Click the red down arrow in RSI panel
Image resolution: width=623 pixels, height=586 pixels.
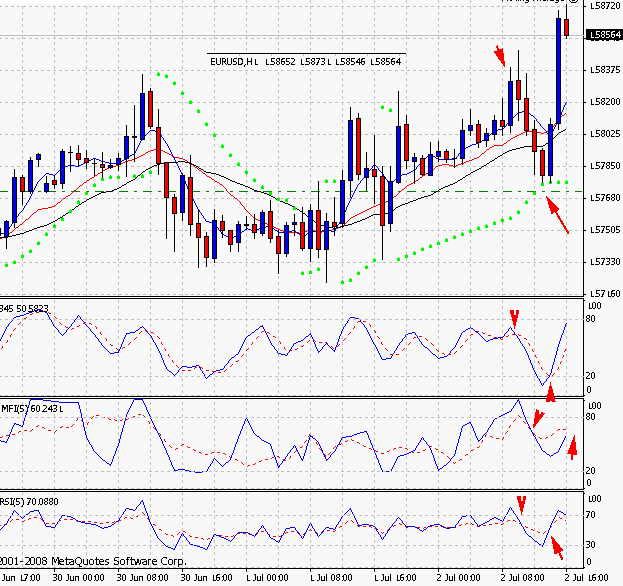coord(520,503)
